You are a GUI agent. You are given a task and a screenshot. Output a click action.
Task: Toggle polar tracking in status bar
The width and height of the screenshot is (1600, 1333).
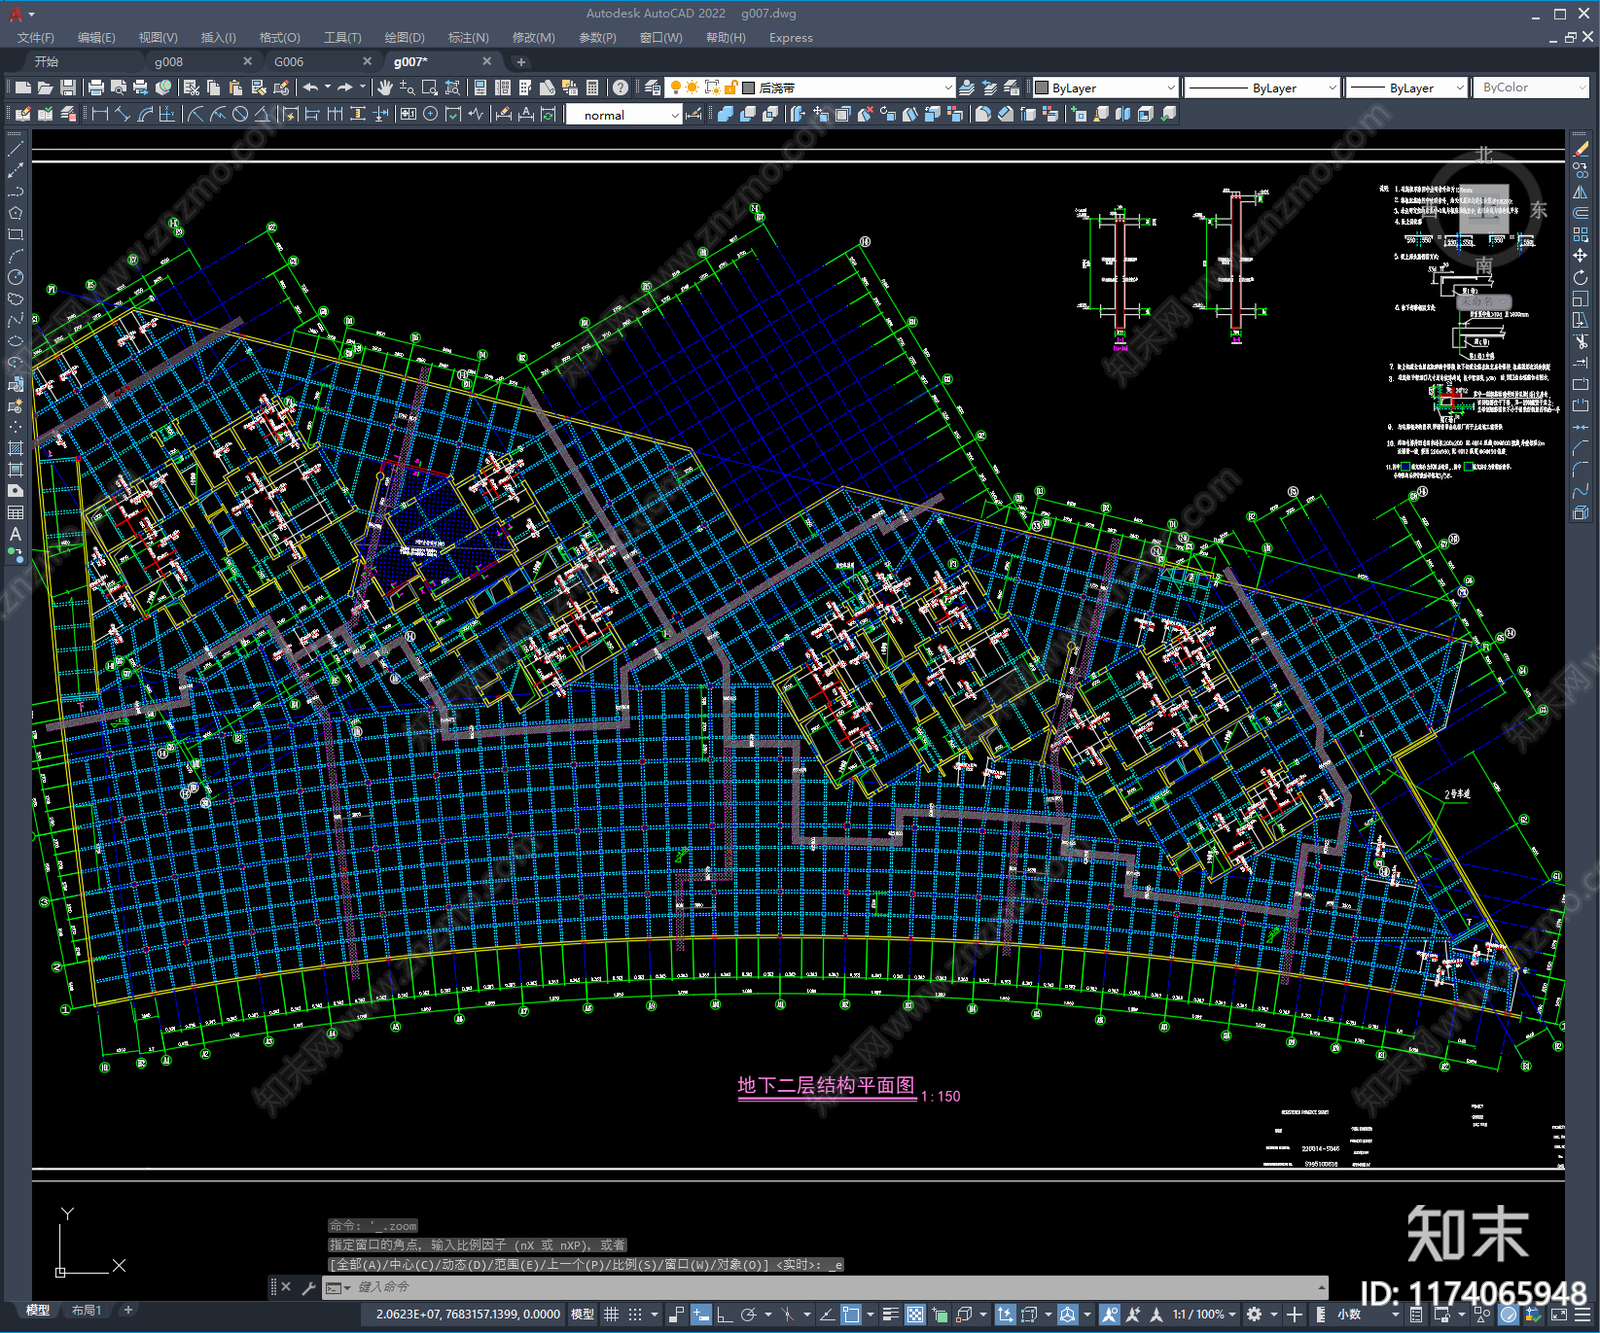[748, 1314]
